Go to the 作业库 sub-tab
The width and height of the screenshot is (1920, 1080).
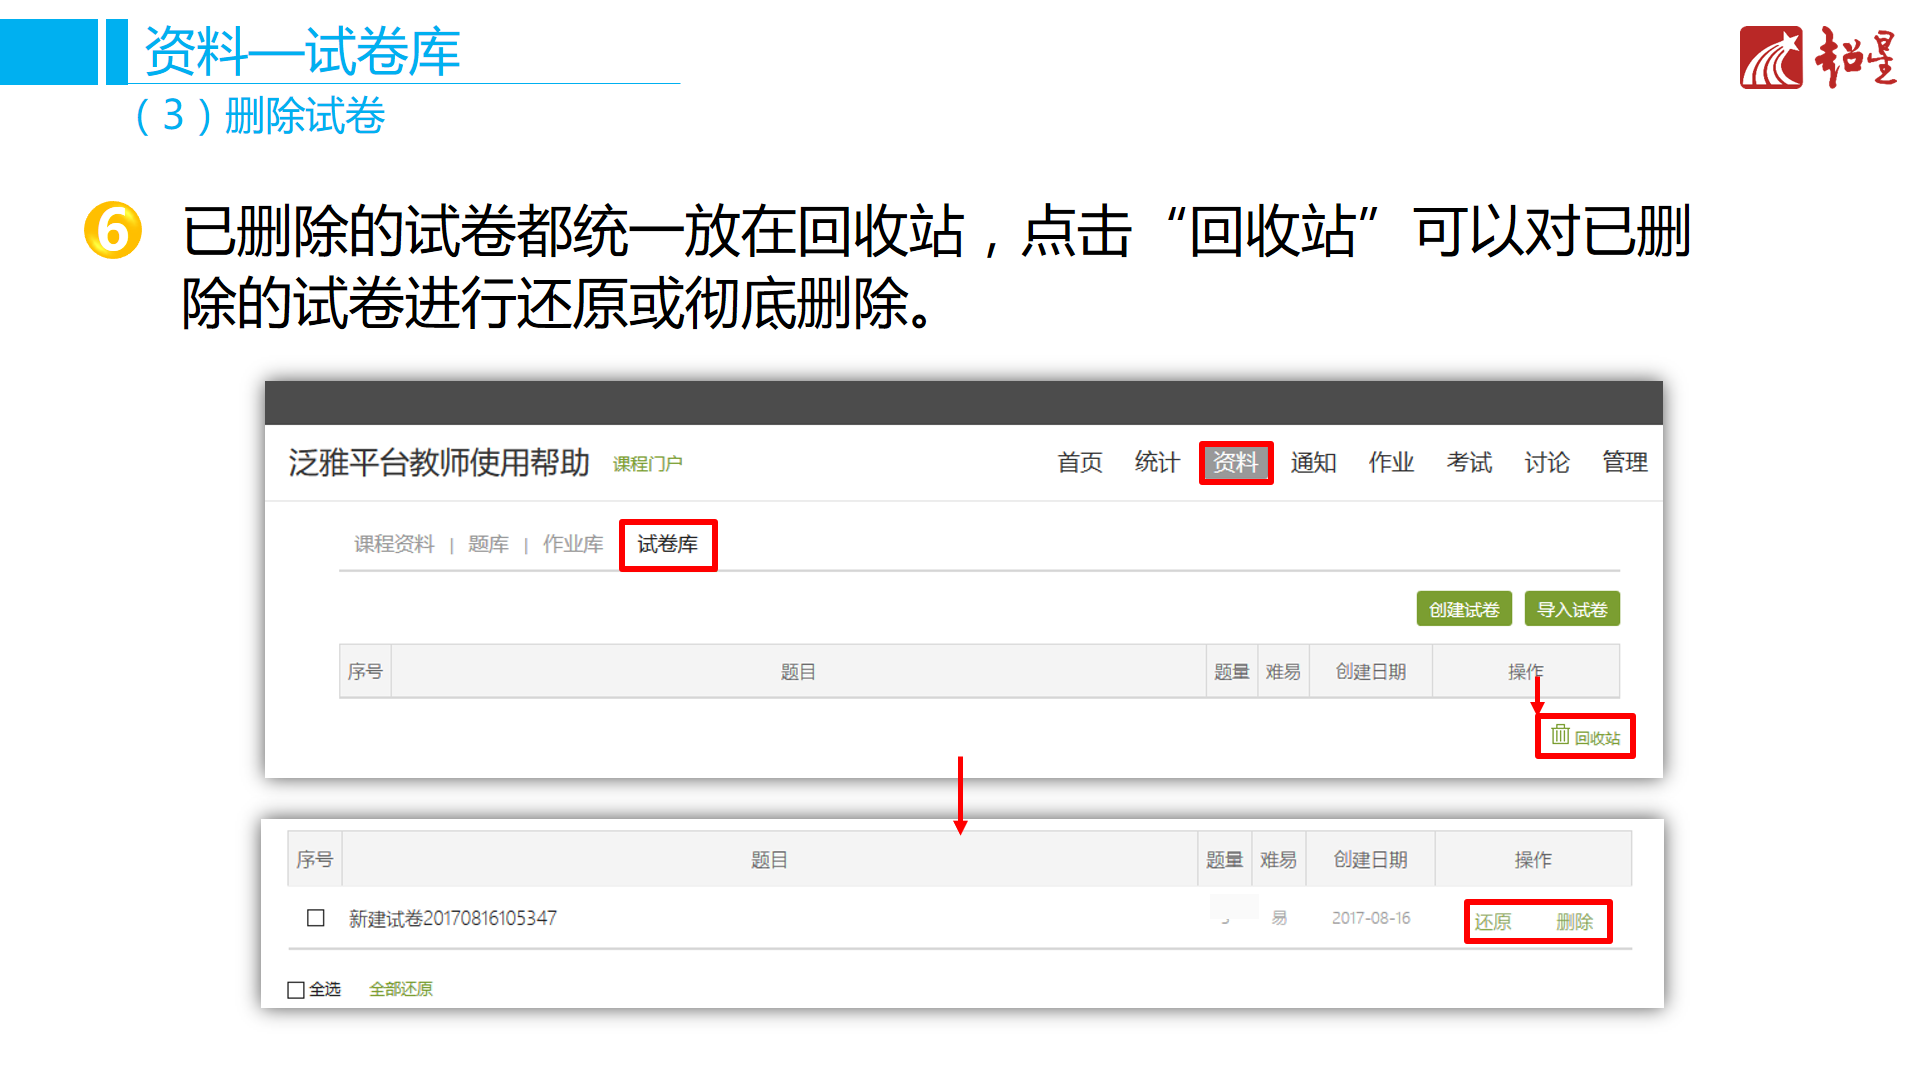(x=573, y=545)
